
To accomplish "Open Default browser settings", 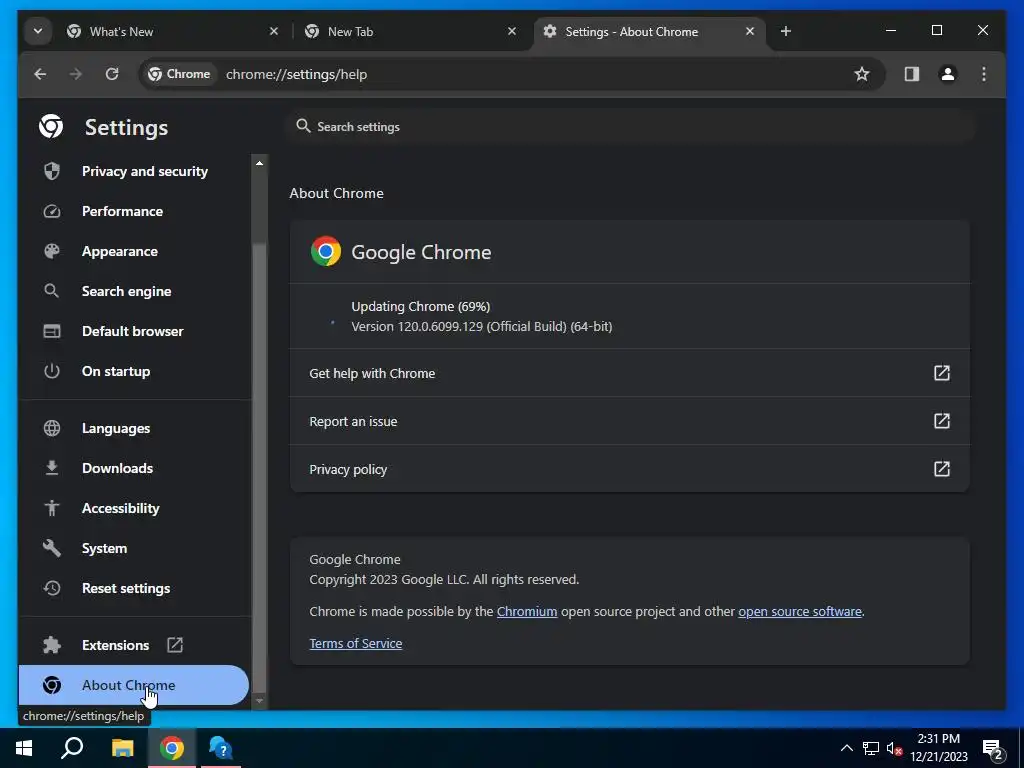I will 135,331.
